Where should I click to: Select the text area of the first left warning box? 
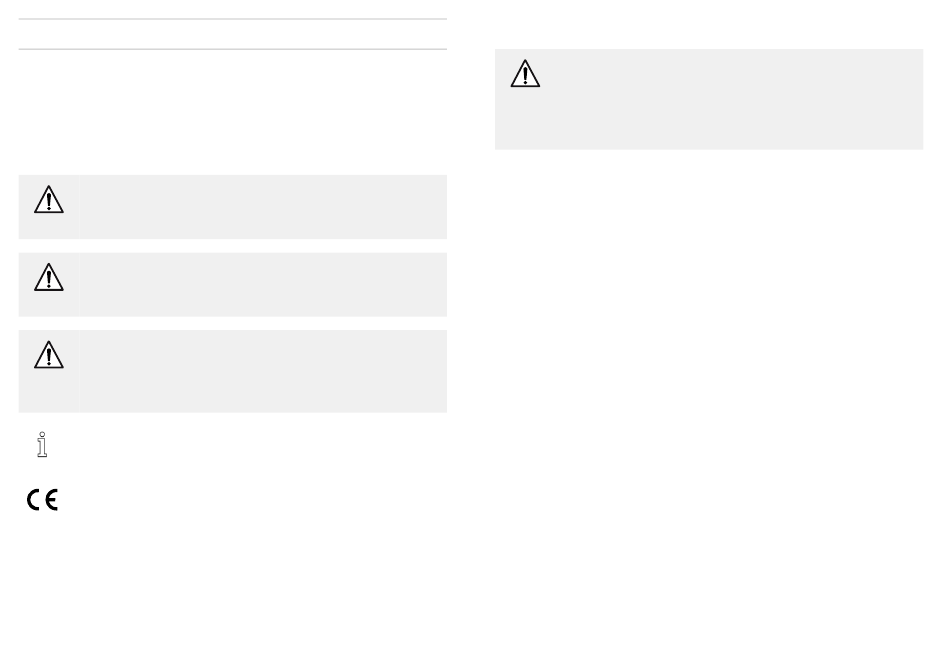[x=263, y=207]
